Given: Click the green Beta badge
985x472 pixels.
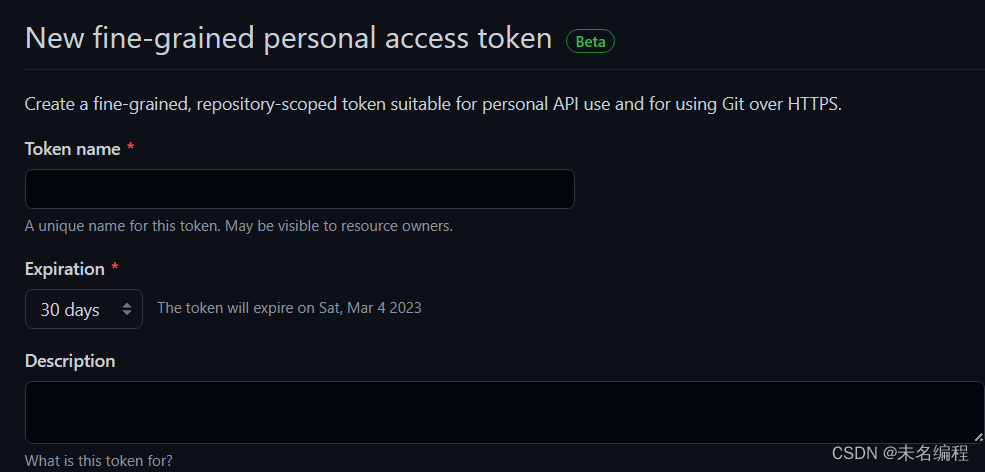Looking at the screenshot, I should 590,42.
